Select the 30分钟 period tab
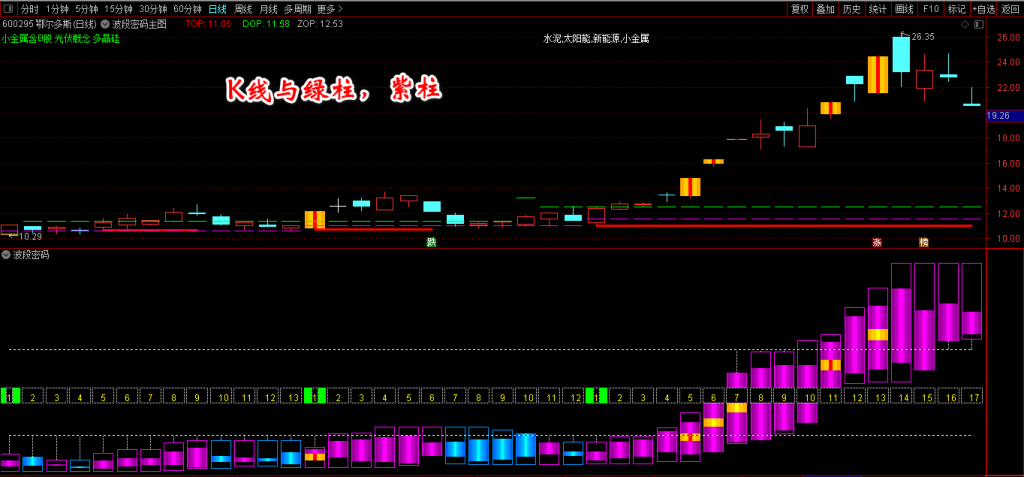 (152, 9)
